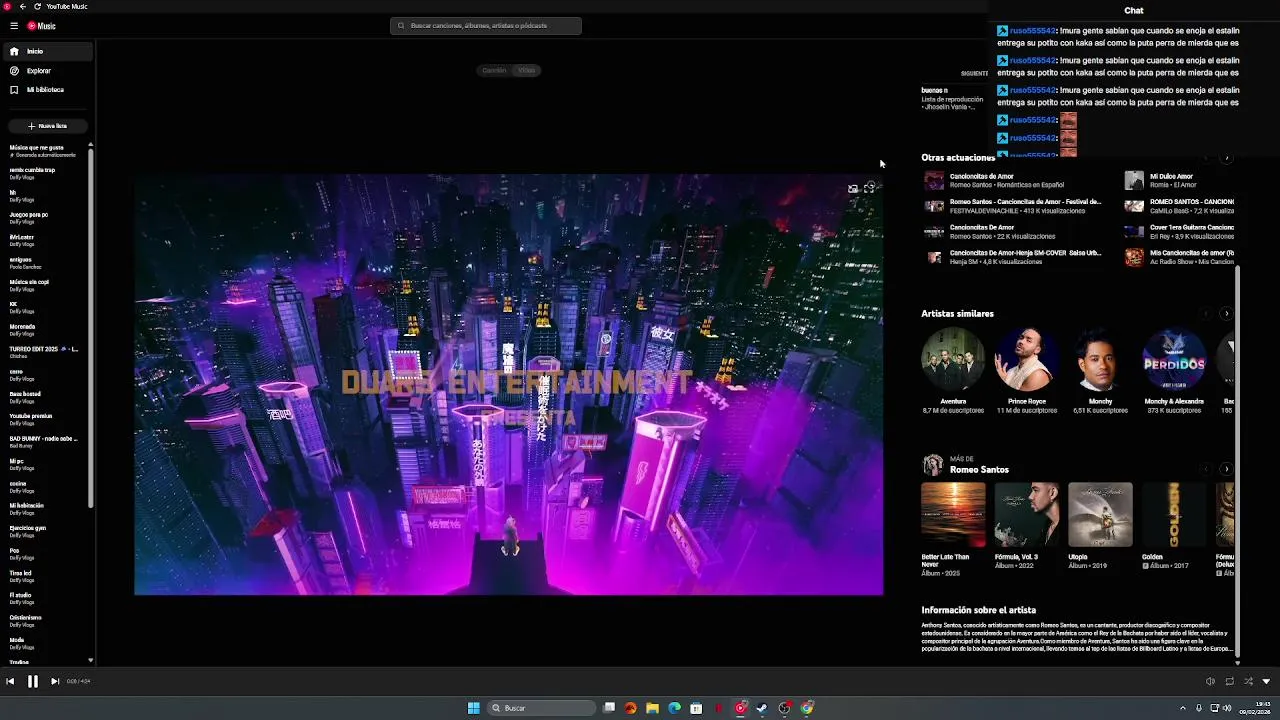Open playlist Cristianismo
Image resolution: width=1280 pixels, height=720 pixels.
tap(45, 620)
